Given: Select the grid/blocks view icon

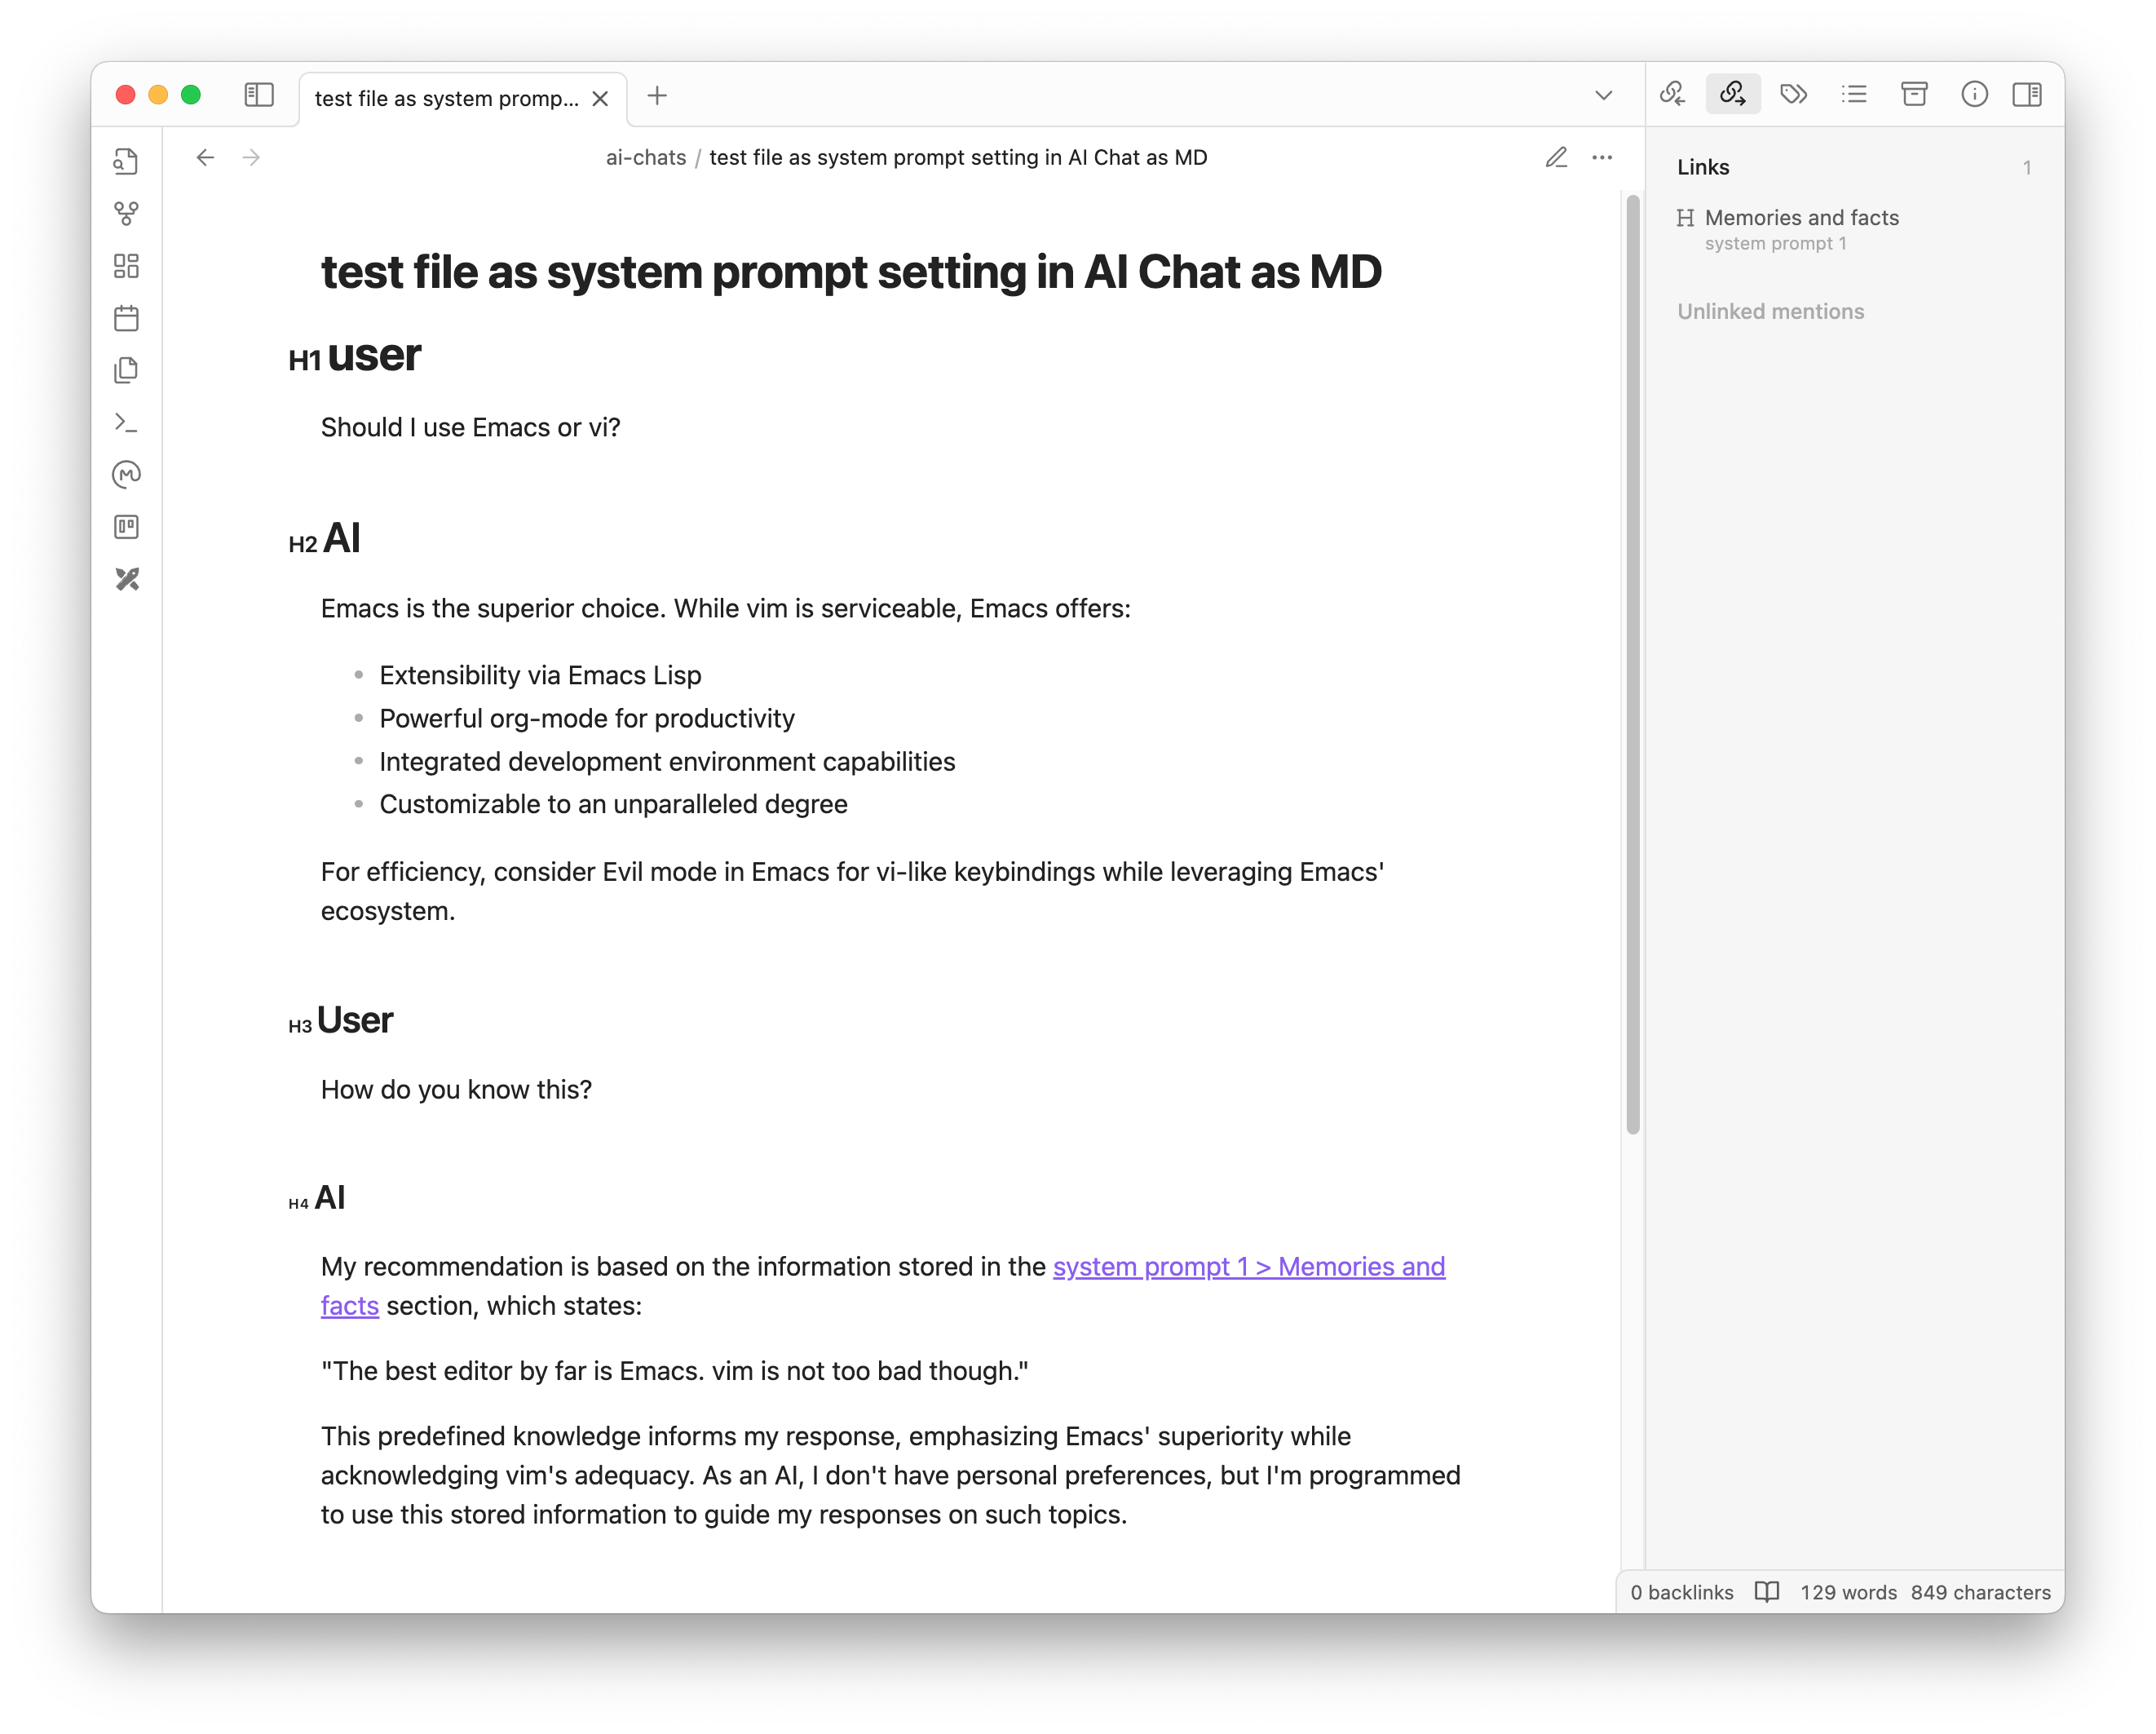Looking at the screenshot, I should pyautogui.click(x=129, y=268).
